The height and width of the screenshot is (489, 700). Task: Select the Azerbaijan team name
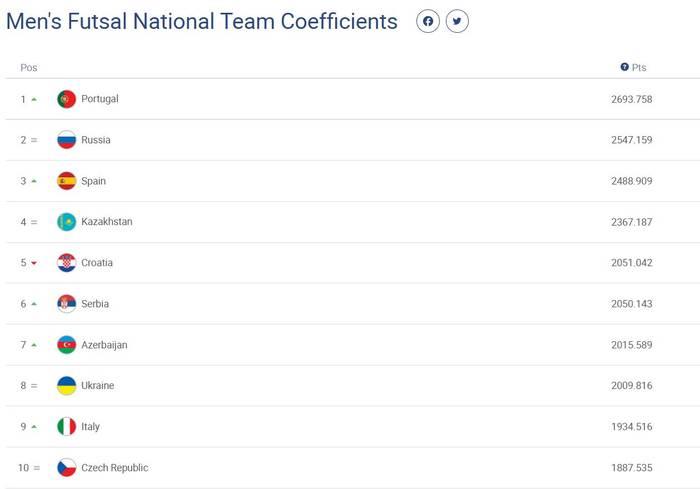pyautogui.click(x=104, y=345)
